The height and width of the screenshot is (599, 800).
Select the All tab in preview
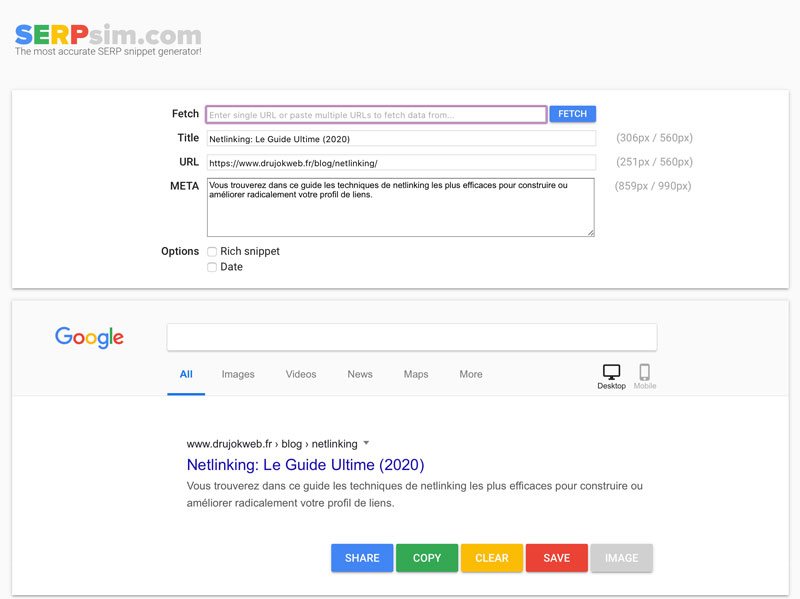point(186,374)
